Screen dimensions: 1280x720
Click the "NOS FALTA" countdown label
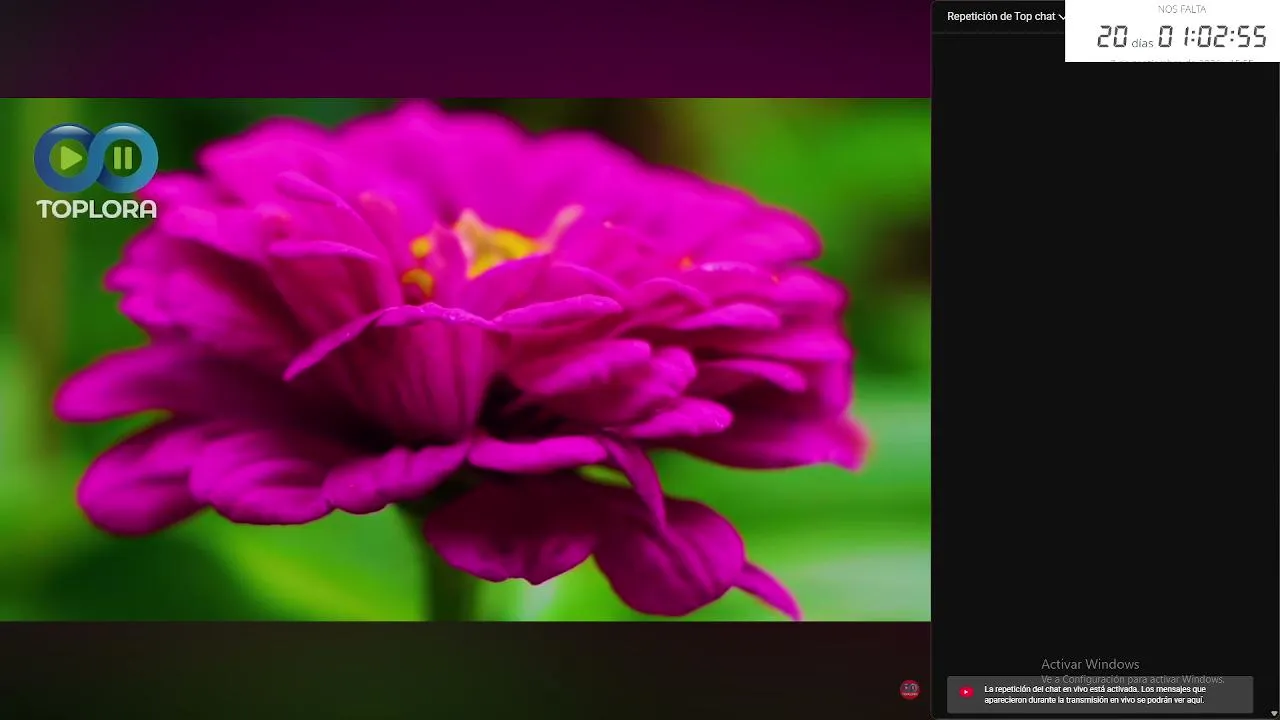1182,10
